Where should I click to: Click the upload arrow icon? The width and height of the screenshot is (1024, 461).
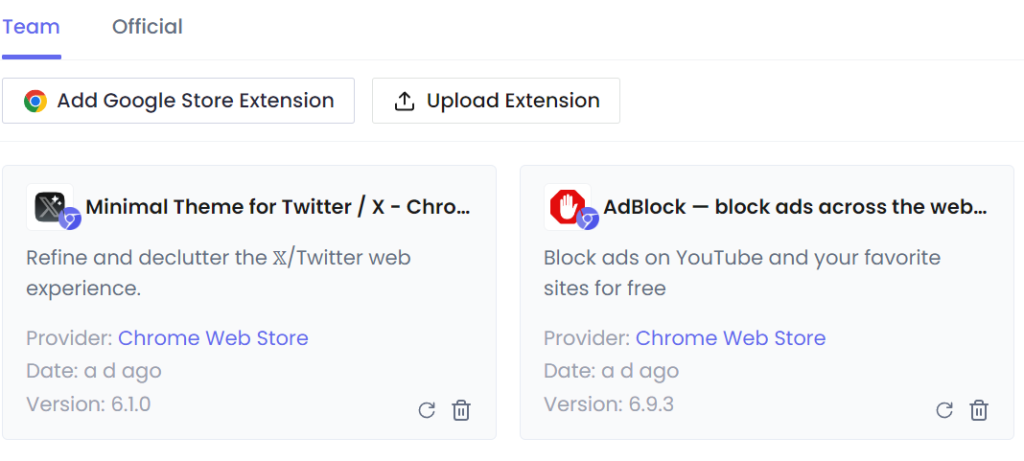tap(405, 101)
